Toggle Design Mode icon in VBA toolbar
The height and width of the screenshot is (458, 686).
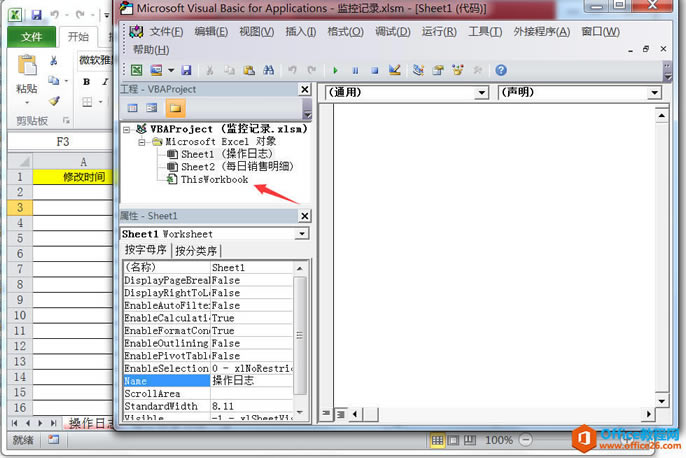coord(395,70)
